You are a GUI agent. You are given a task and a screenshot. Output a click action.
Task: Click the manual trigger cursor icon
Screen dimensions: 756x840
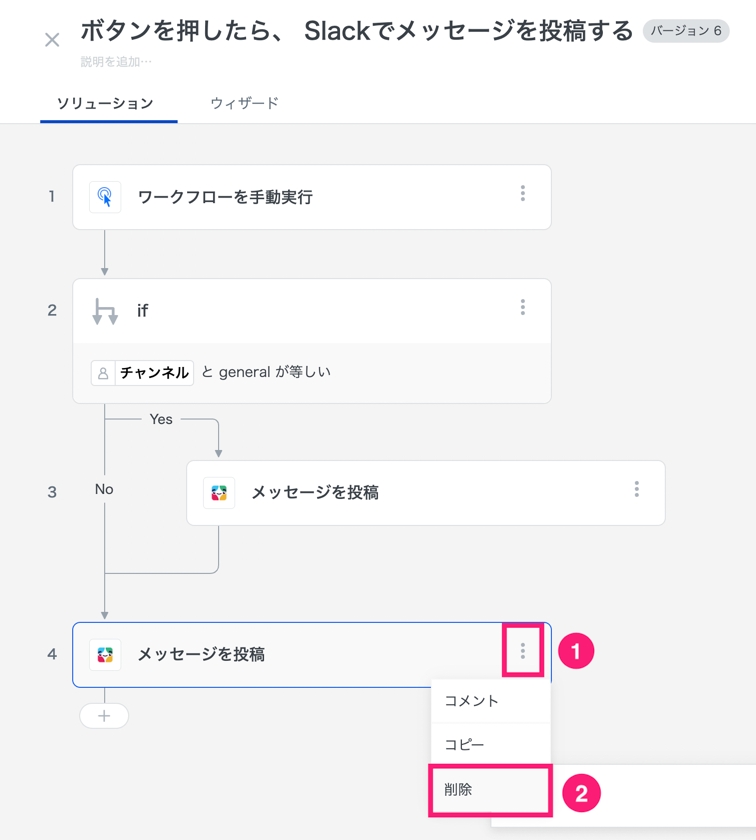tap(105, 197)
